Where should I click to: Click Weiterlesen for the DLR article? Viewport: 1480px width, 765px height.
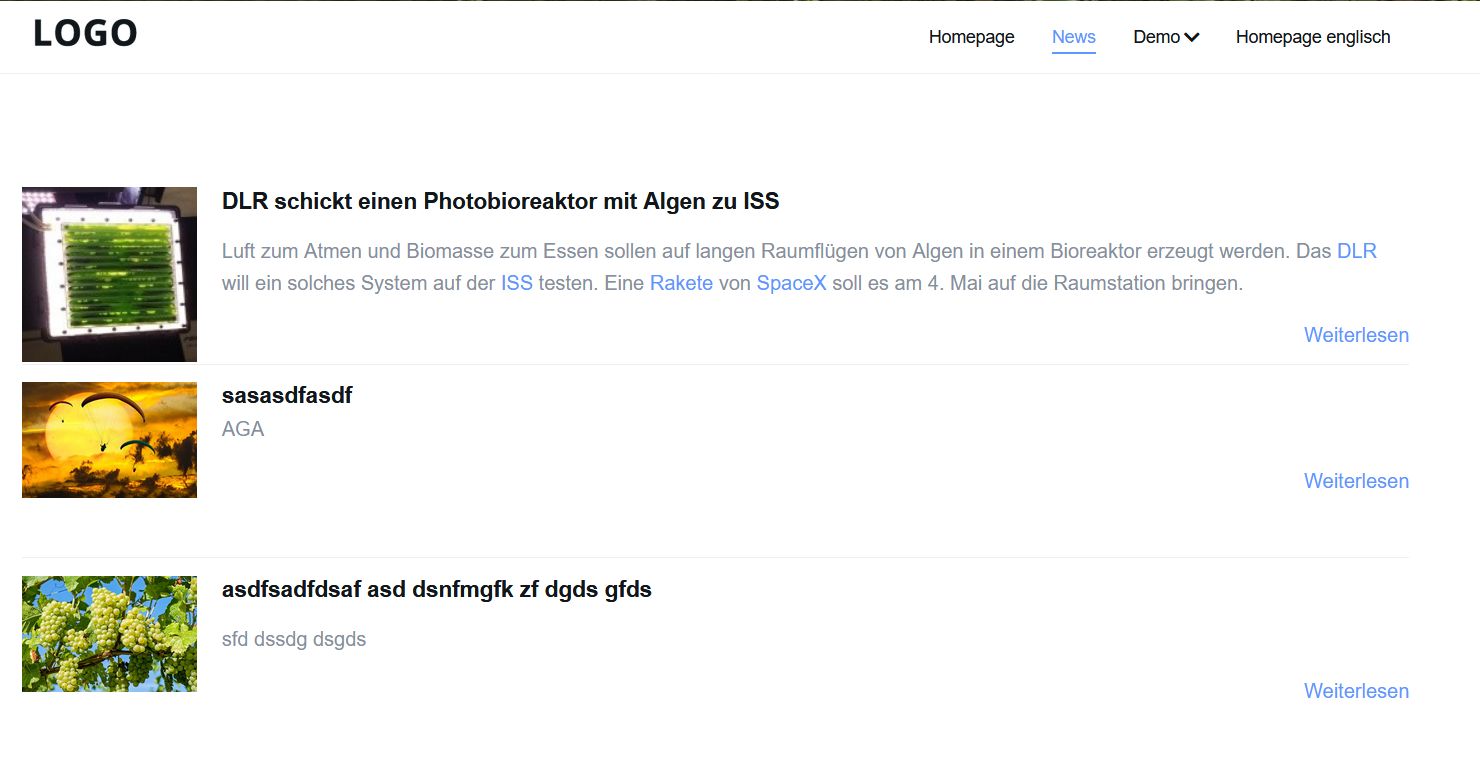tap(1356, 335)
